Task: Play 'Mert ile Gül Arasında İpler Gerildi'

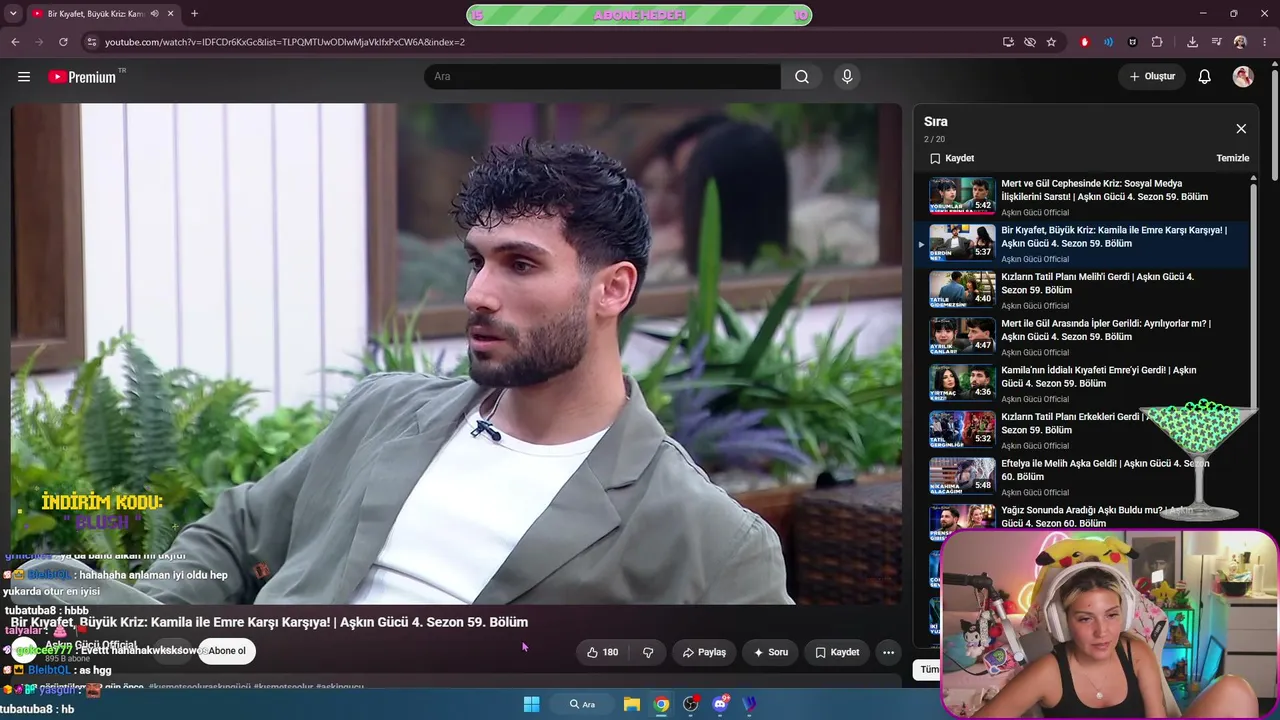Action: coord(1082,337)
